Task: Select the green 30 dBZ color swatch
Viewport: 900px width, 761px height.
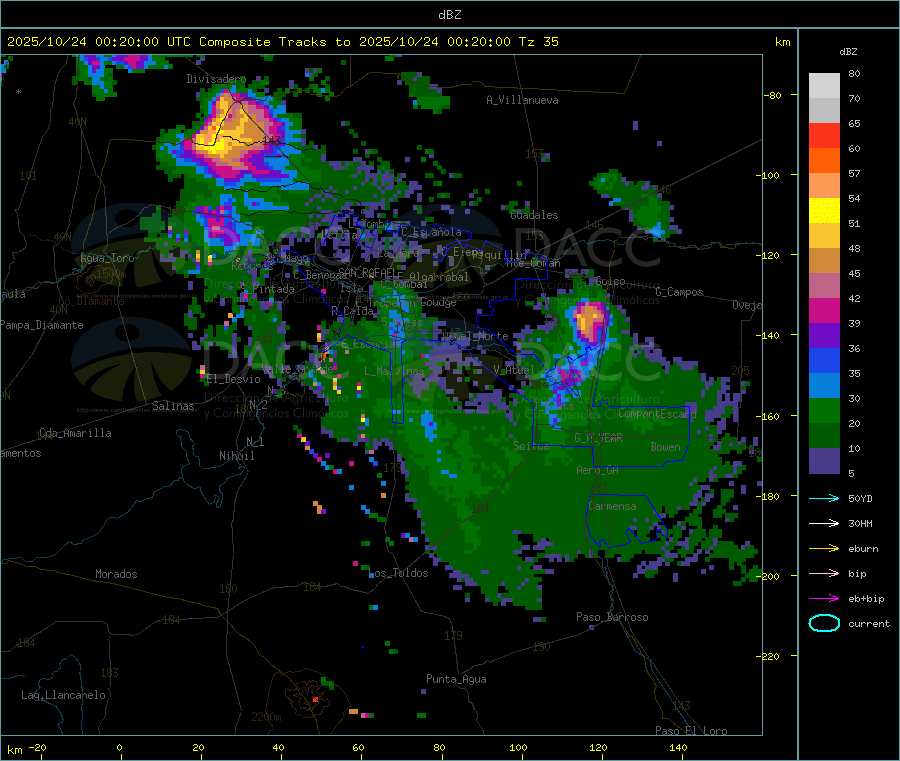Action: tap(824, 410)
